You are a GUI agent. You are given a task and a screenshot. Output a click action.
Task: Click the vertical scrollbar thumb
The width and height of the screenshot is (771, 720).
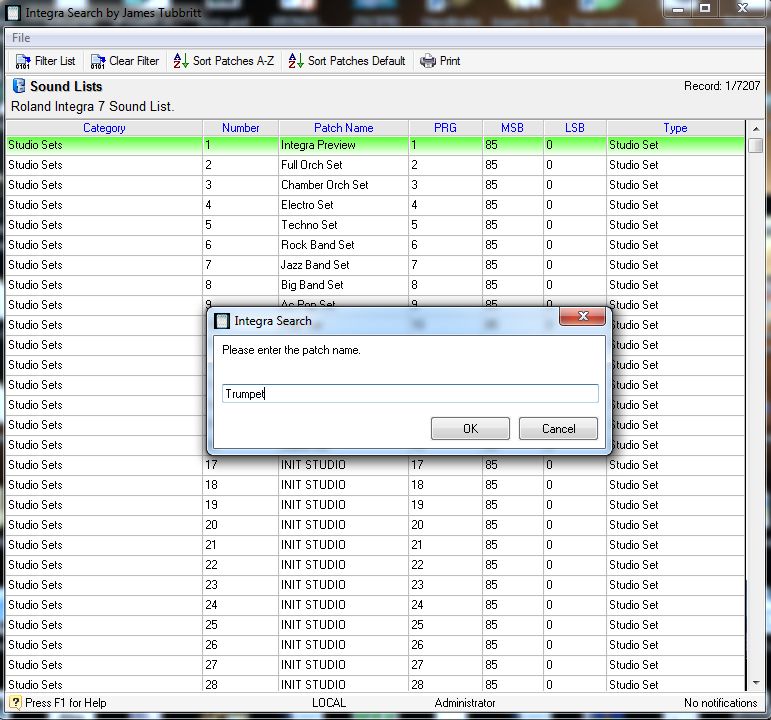pyautogui.click(x=756, y=146)
